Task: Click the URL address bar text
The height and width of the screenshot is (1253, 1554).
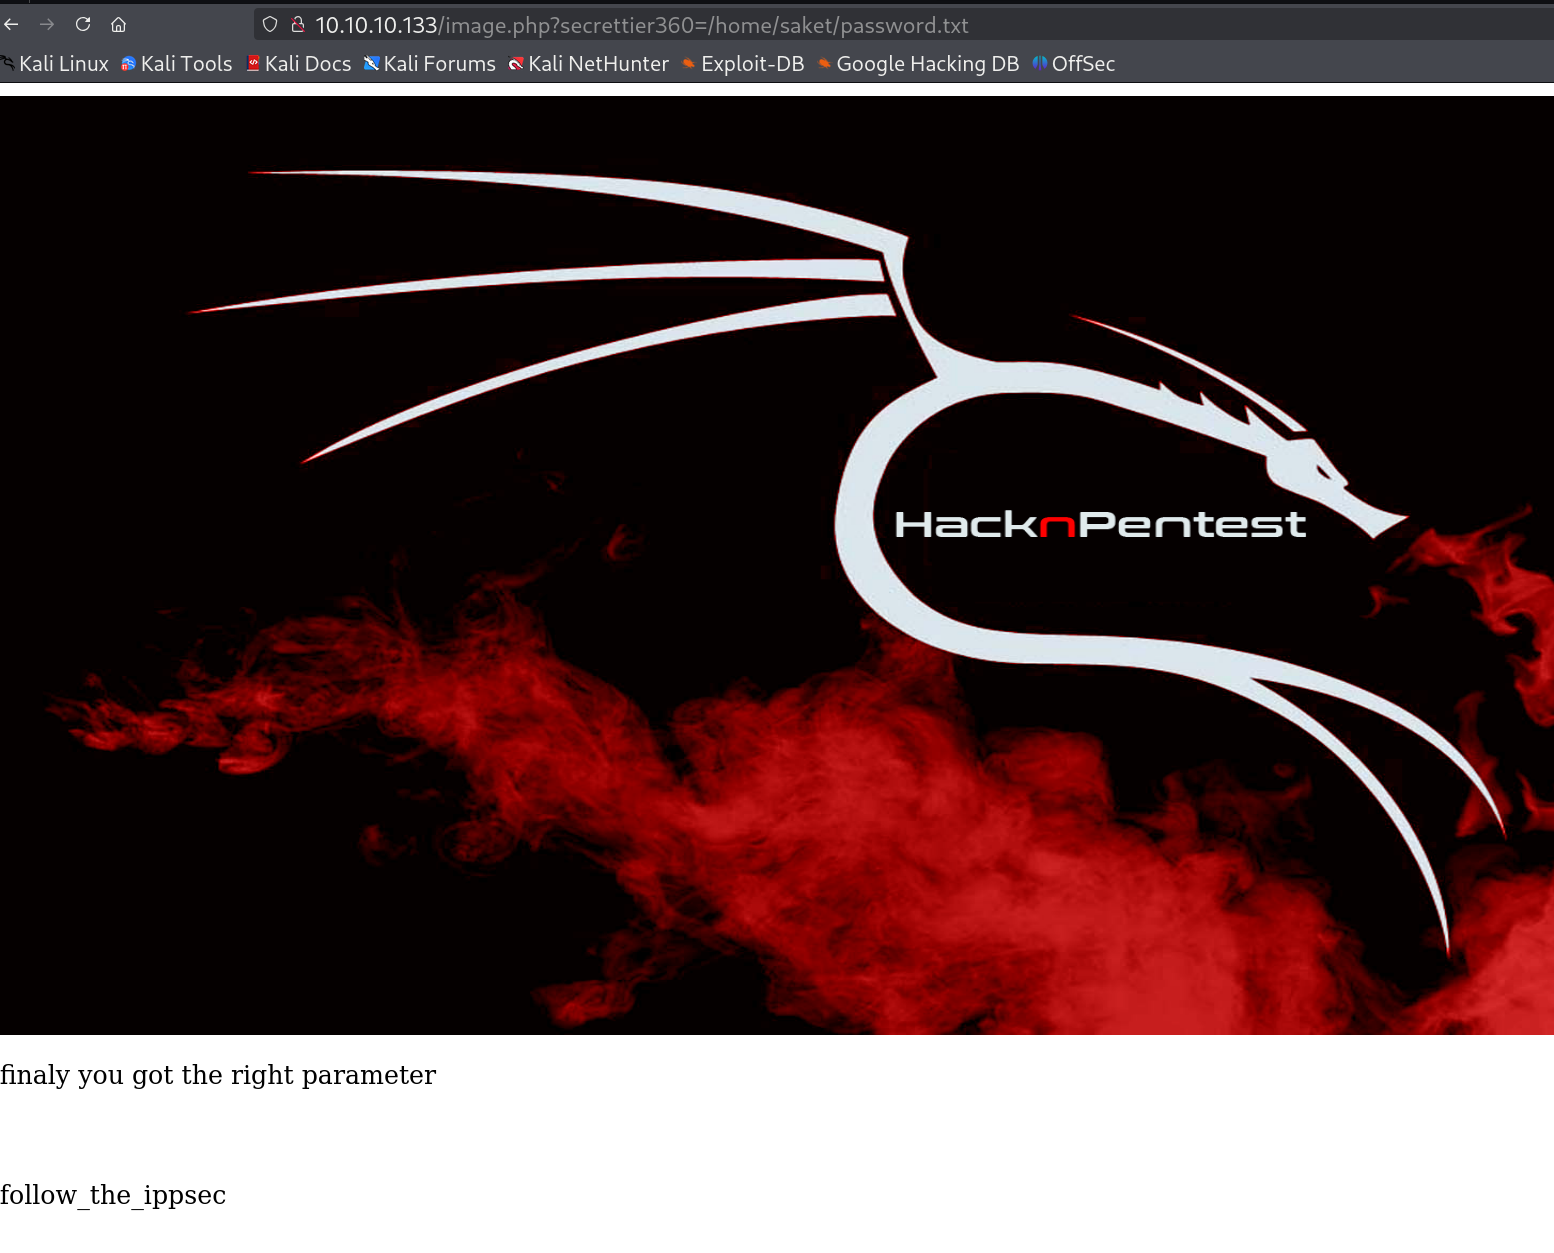Action: pos(641,25)
